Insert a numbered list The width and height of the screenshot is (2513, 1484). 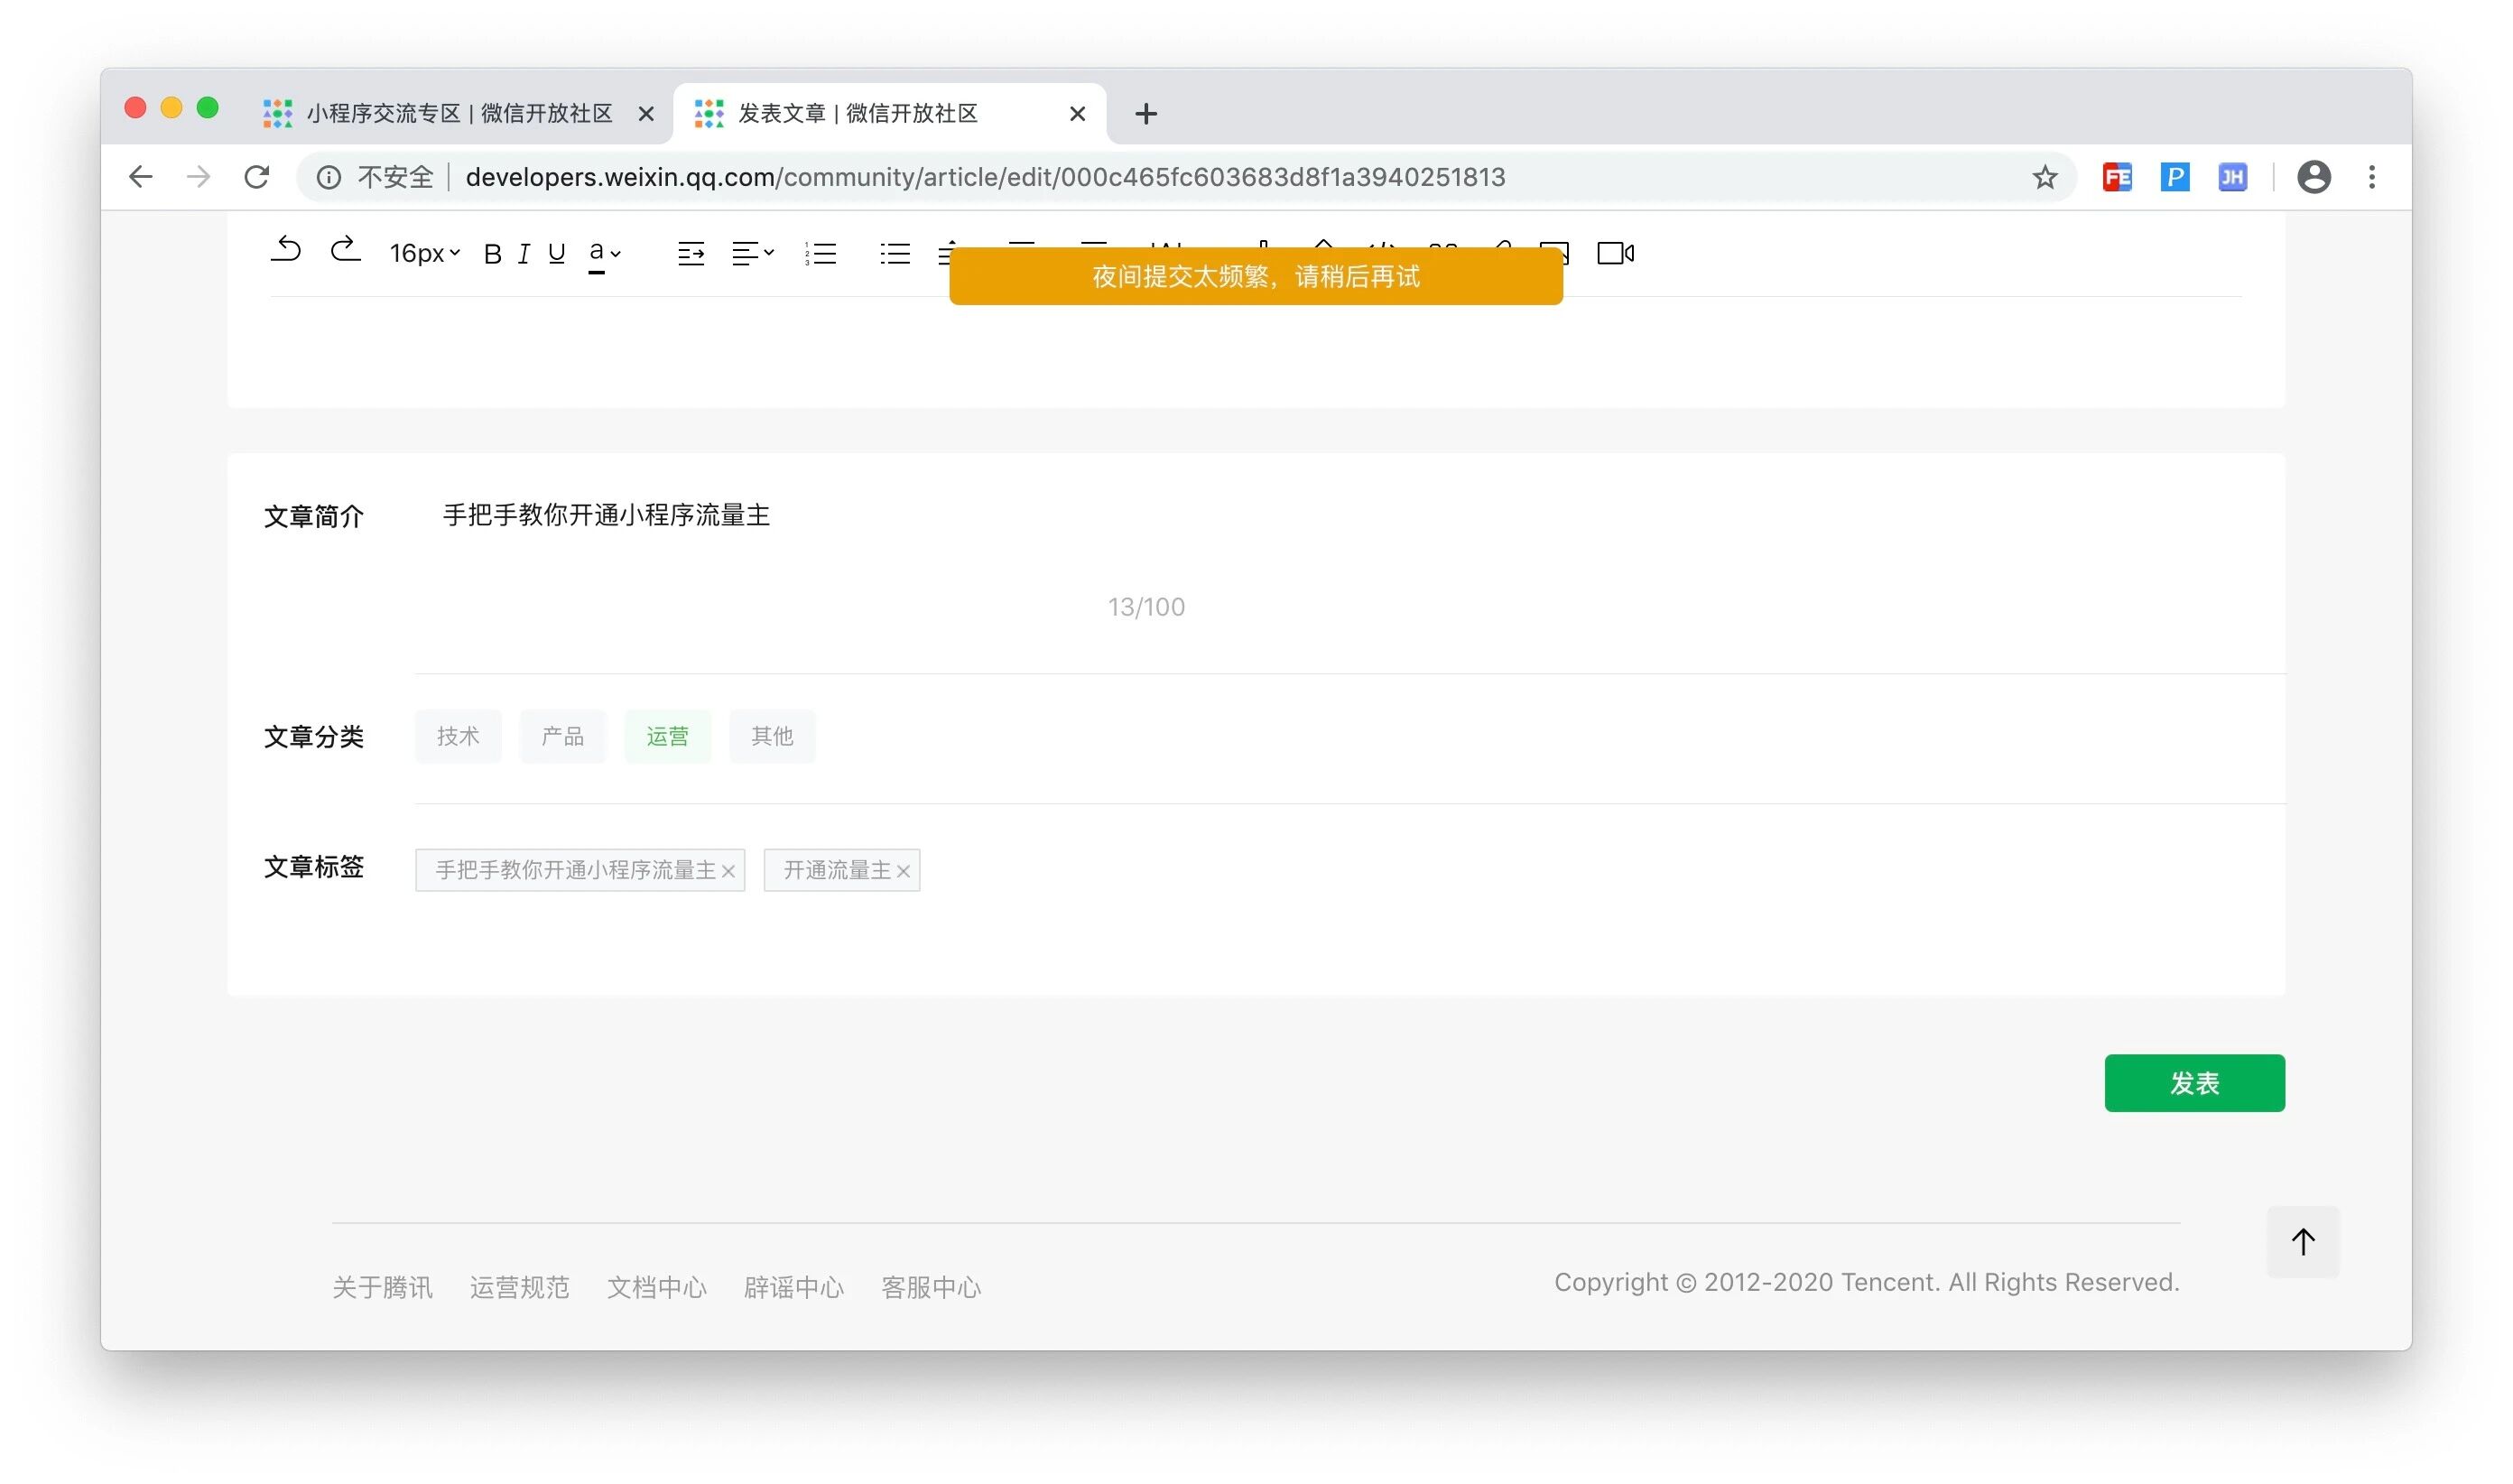pyautogui.click(x=820, y=254)
